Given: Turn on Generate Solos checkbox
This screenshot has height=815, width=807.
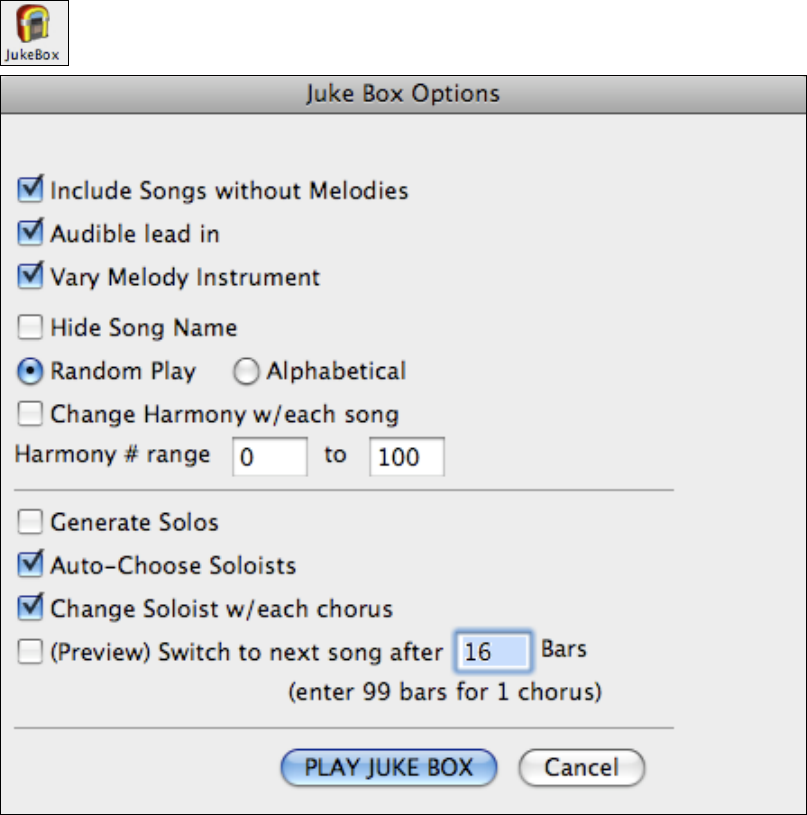Looking at the screenshot, I should 31,522.
